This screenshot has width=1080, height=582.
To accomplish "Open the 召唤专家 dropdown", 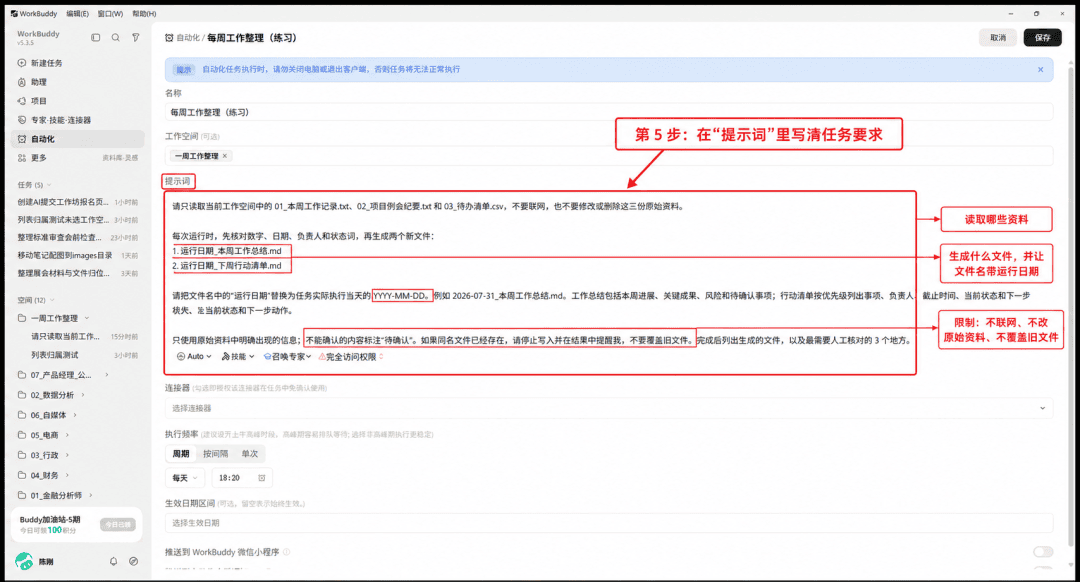I will [287, 357].
